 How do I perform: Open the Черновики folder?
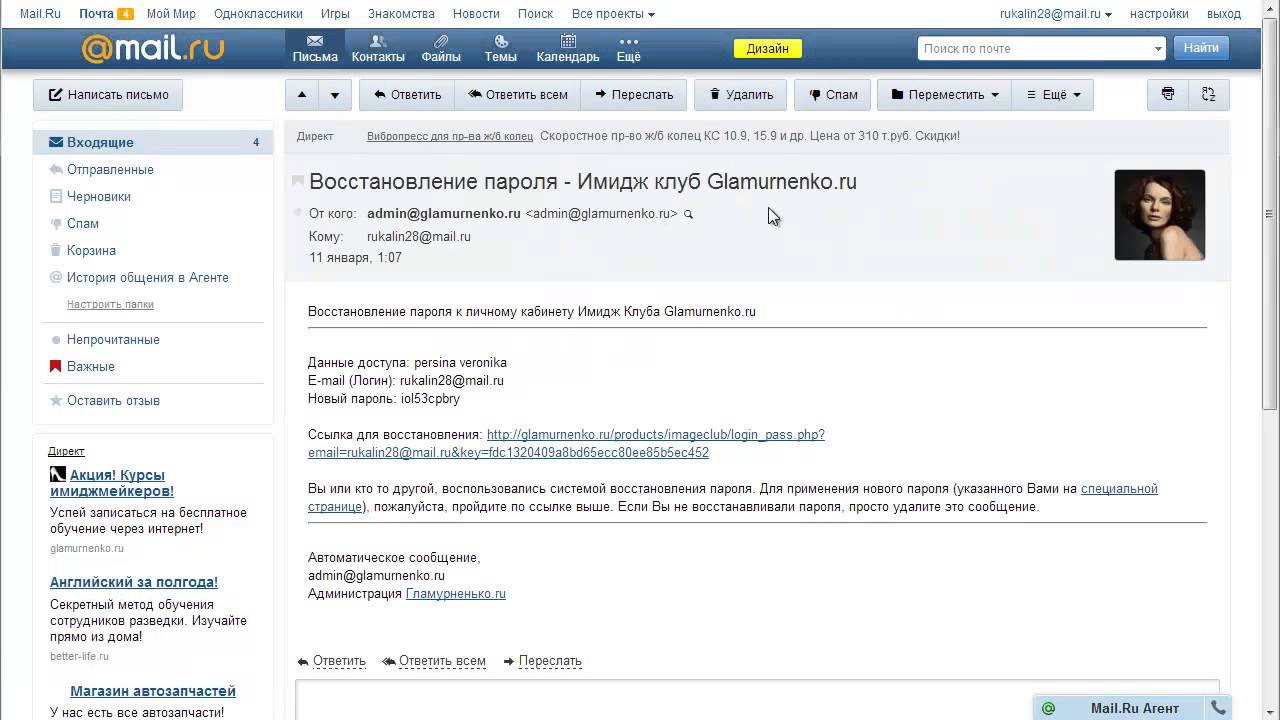point(99,196)
